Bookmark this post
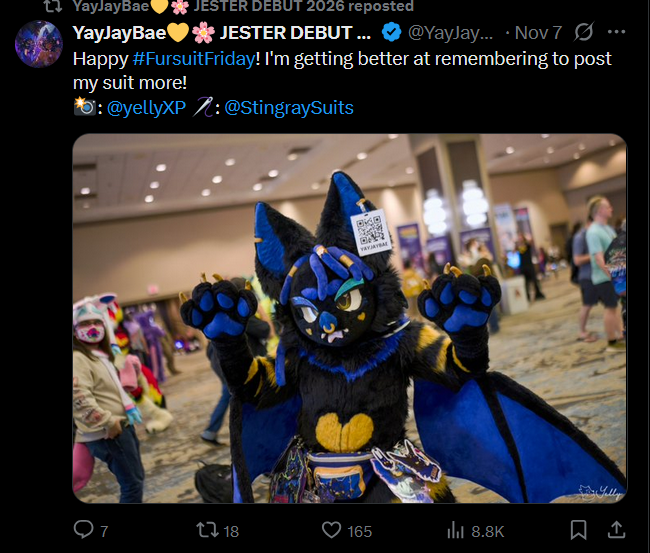Viewport: 650px width, 553px height. 578,530
